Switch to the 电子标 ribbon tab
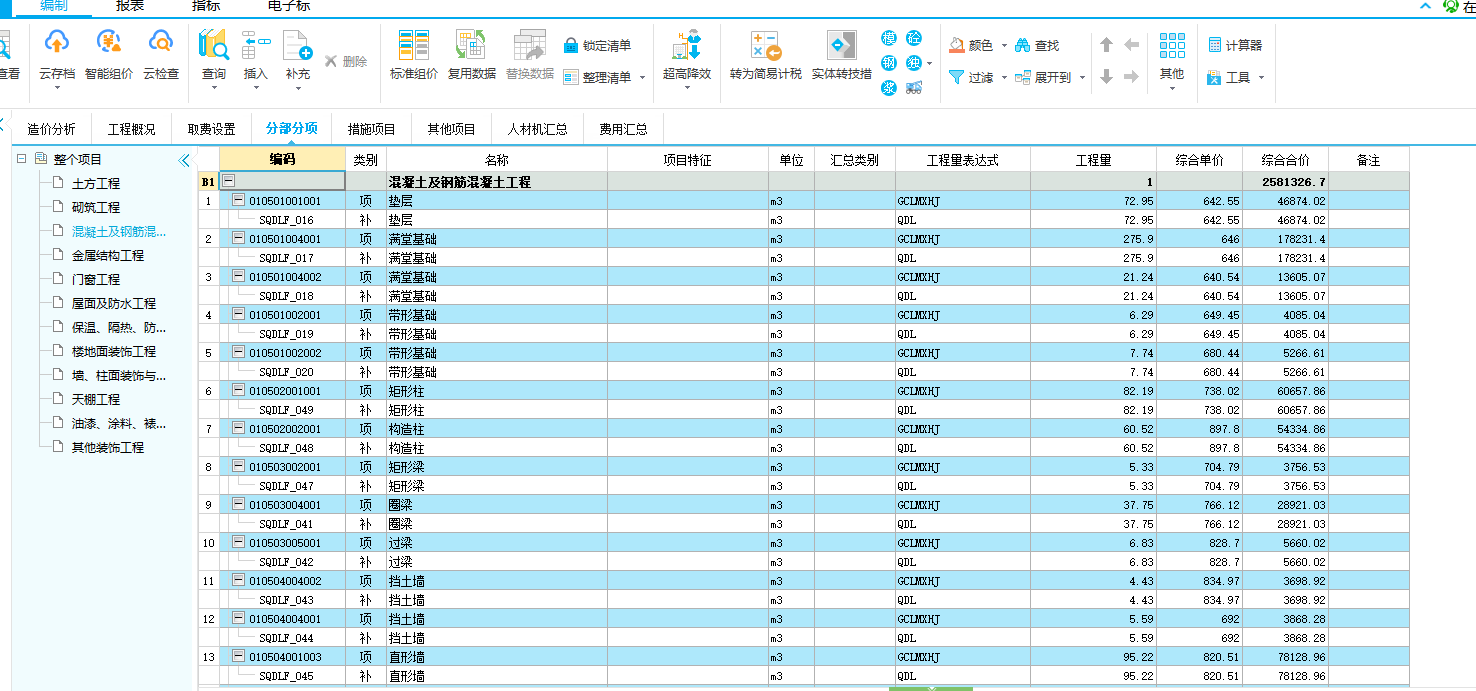This screenshot has height=691, width=1476. click(289, 6)
